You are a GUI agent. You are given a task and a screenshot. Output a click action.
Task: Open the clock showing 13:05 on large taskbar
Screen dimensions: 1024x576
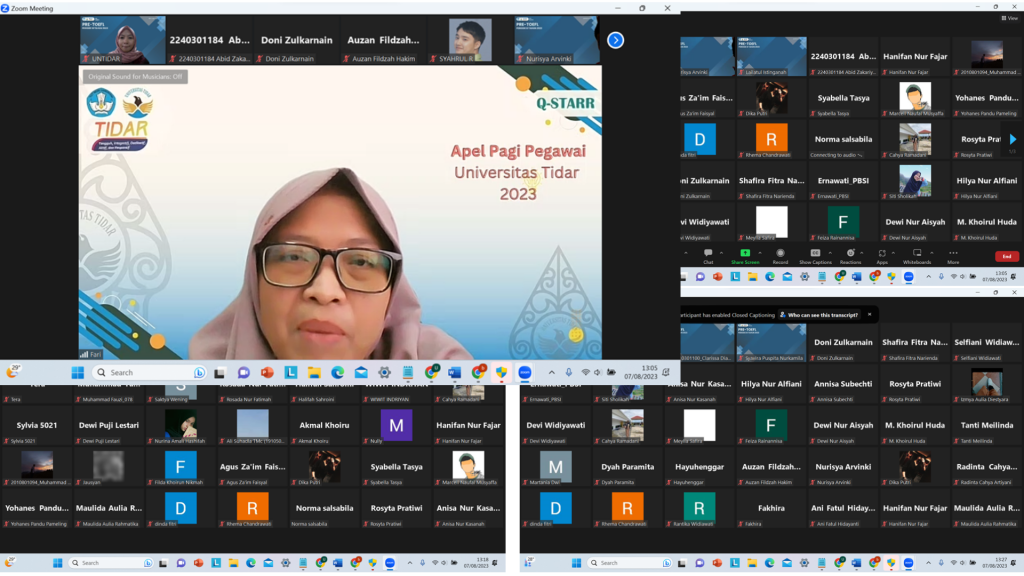pos(640,372)
